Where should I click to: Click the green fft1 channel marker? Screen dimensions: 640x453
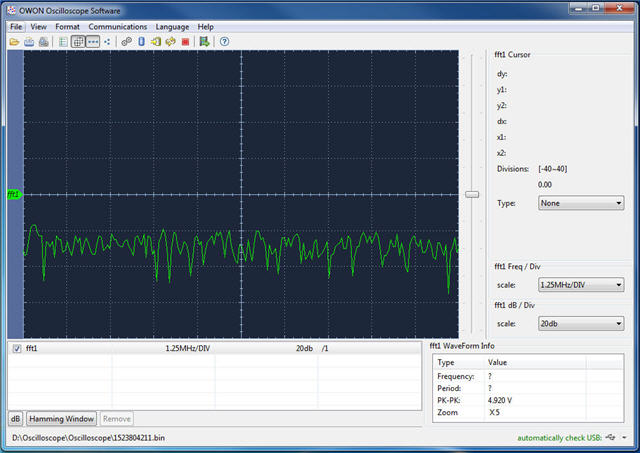13,194
